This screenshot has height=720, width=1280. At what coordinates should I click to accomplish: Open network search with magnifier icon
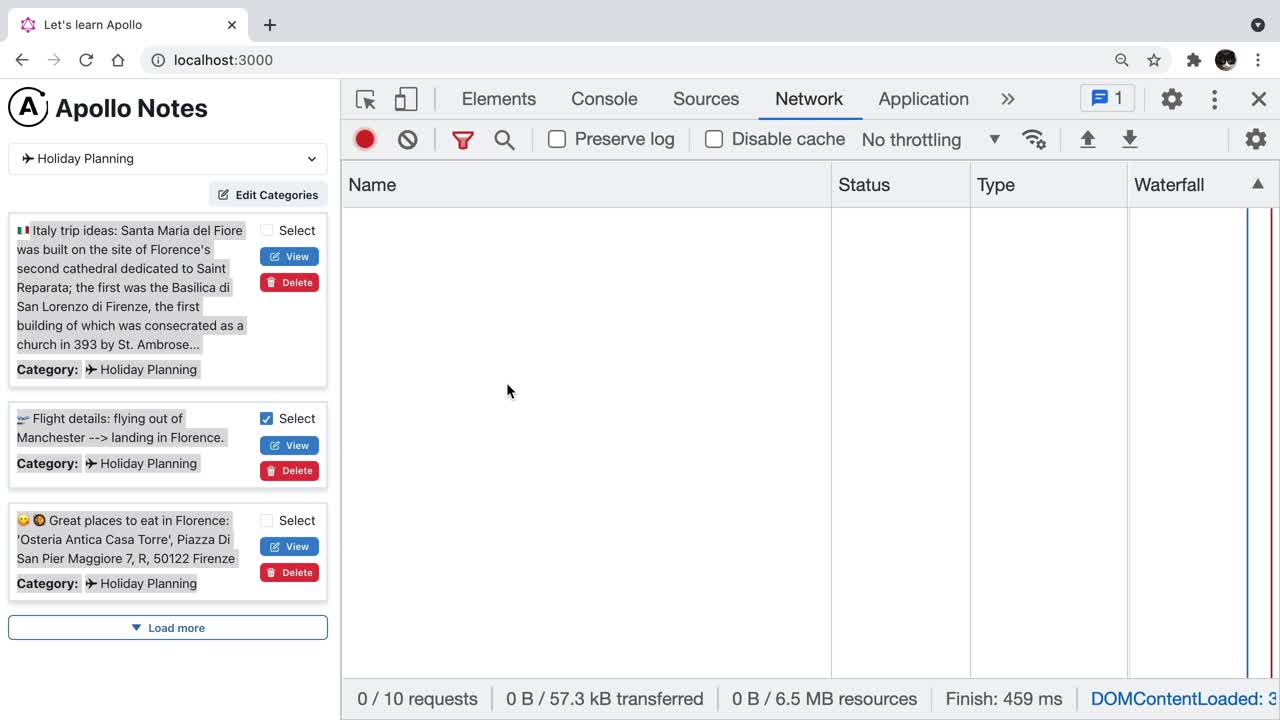click(504, 139)
